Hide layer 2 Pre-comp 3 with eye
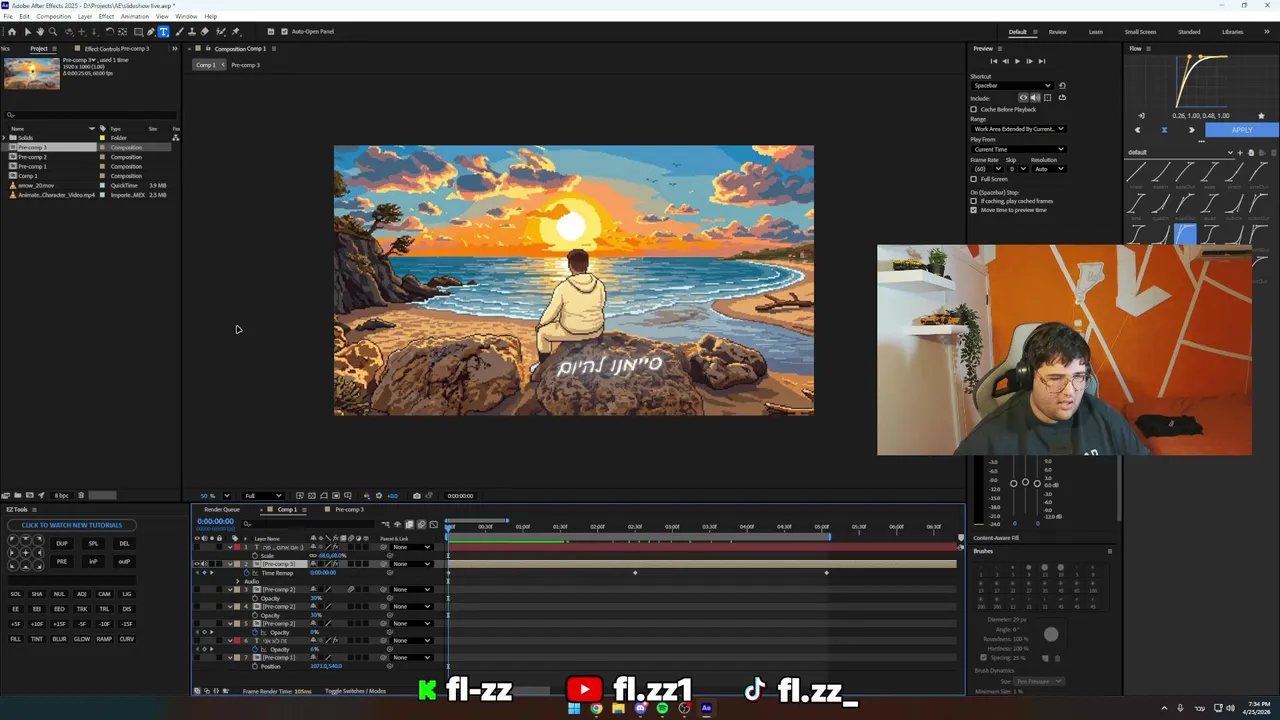This screenshot has height=720, width=1280. coord(197,564)
